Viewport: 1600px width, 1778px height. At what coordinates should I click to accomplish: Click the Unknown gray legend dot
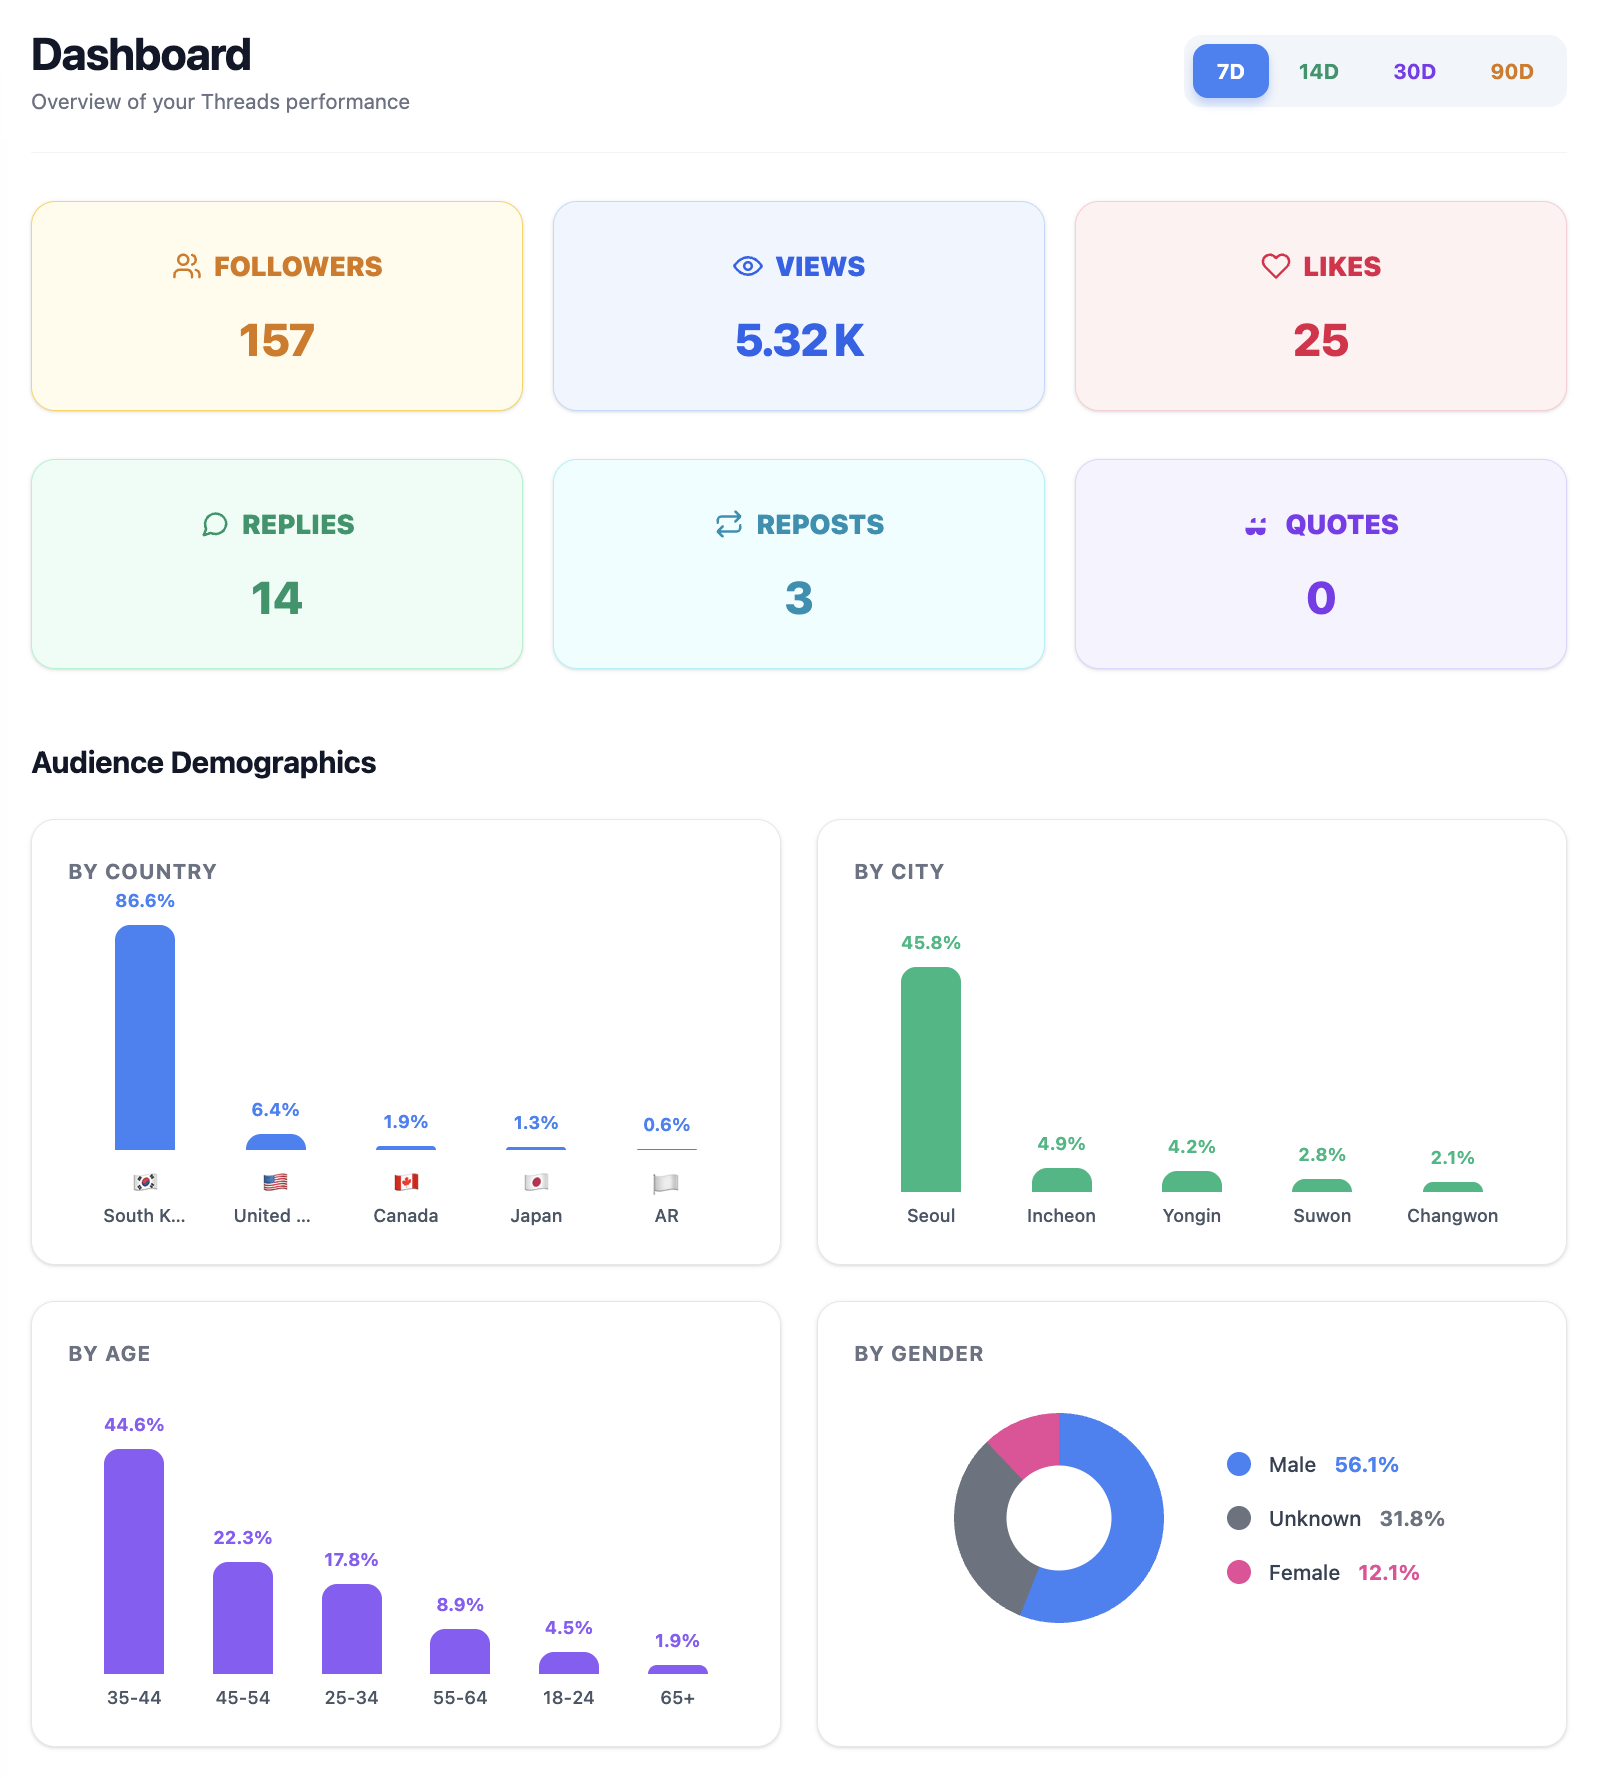1239,1518
